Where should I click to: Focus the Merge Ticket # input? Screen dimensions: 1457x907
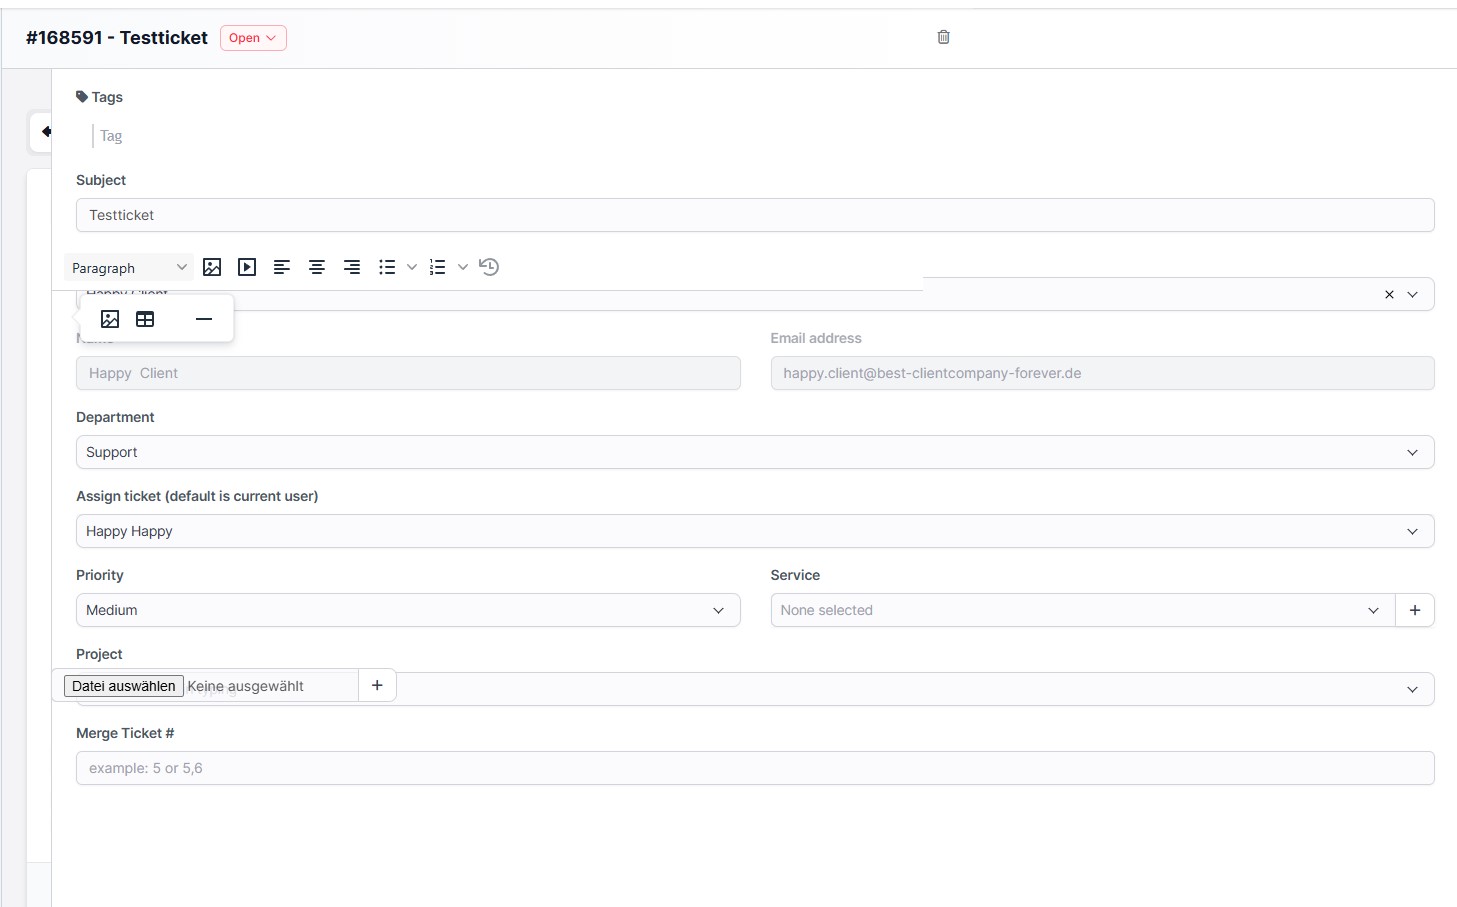click(x=755, y=768)
